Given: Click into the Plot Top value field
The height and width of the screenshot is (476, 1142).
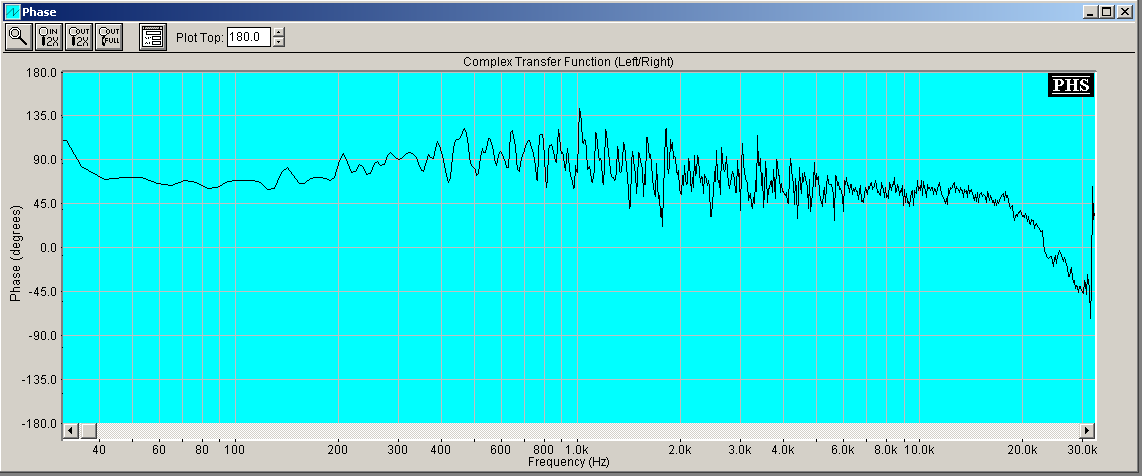Looking at the screenshot, I should pos(248,36).
